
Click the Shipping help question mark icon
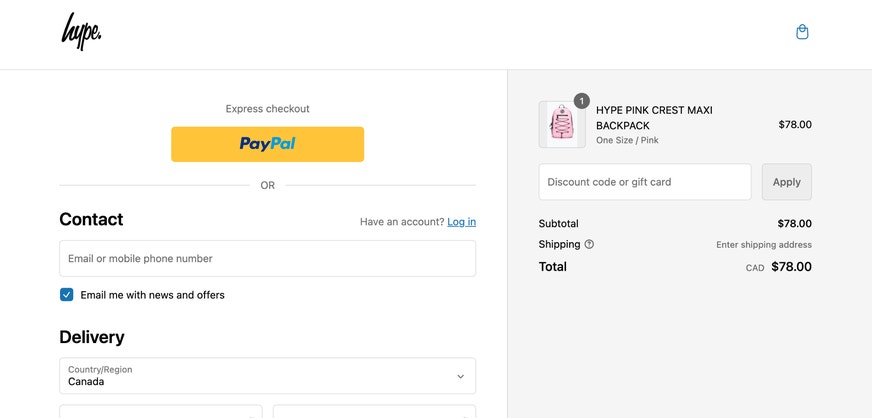point(589,244)
